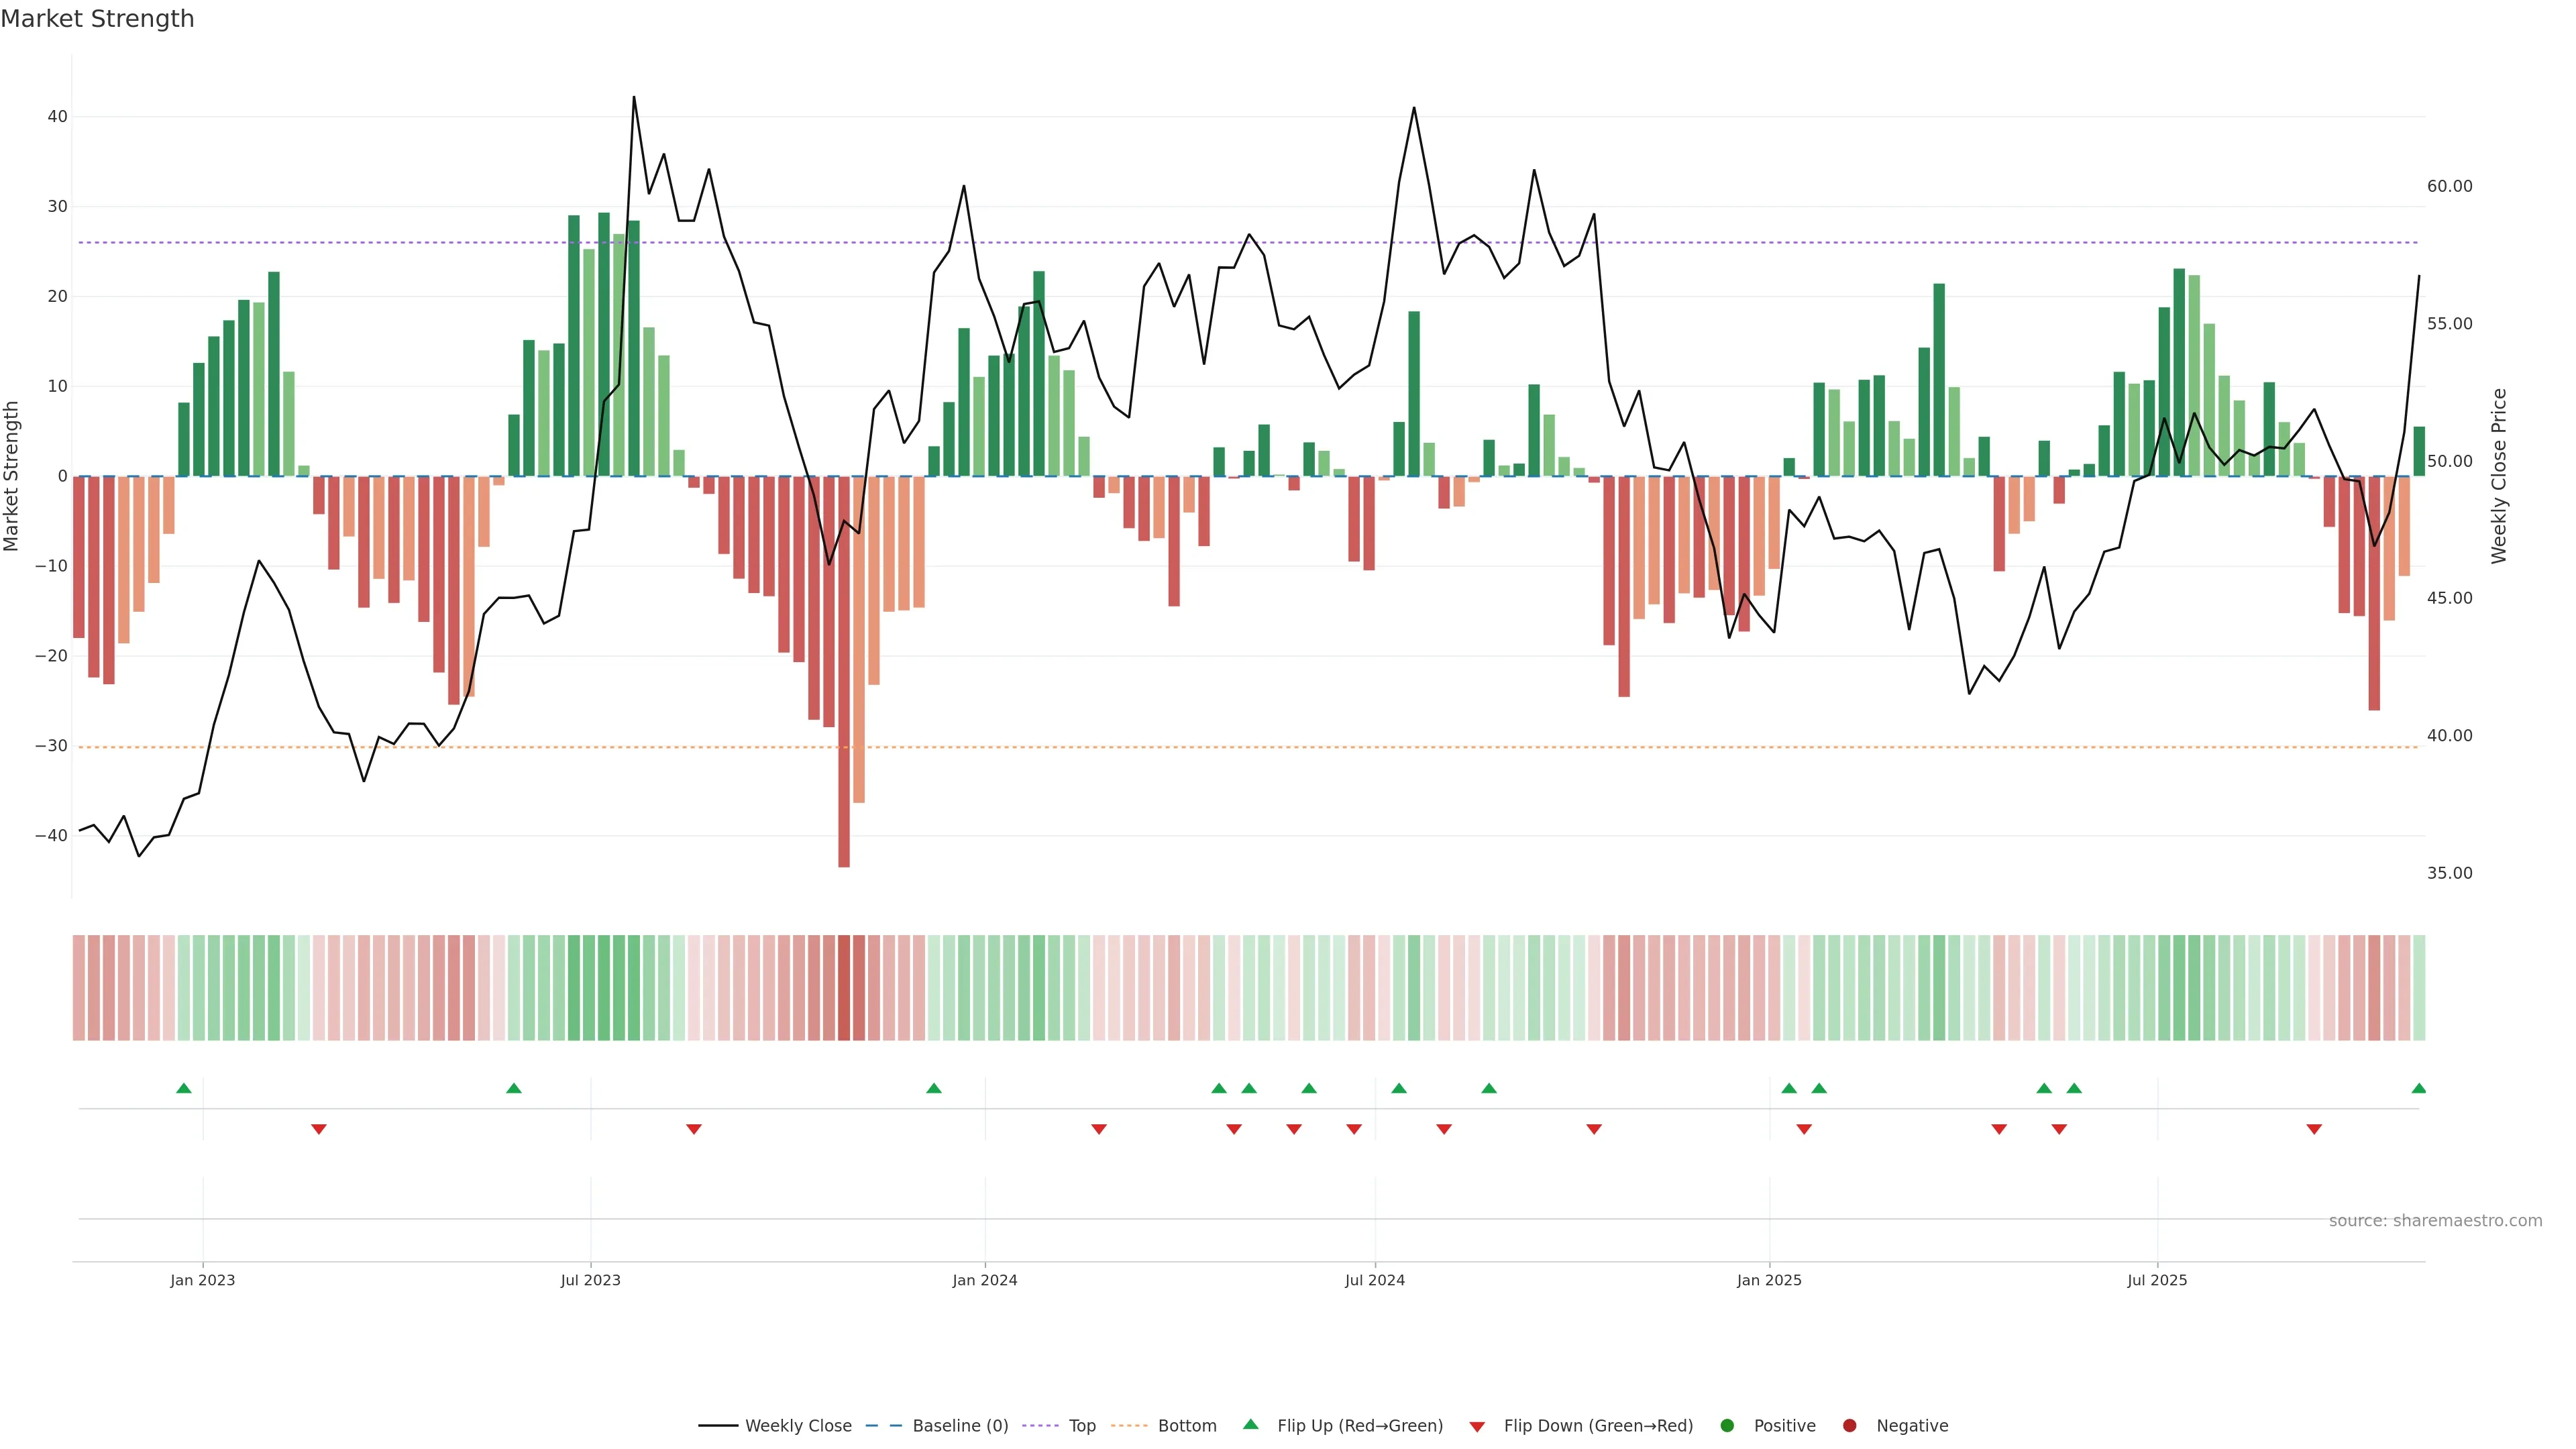
Task: Click the Weekly Close Price axis title
Action: [2499, 476]
